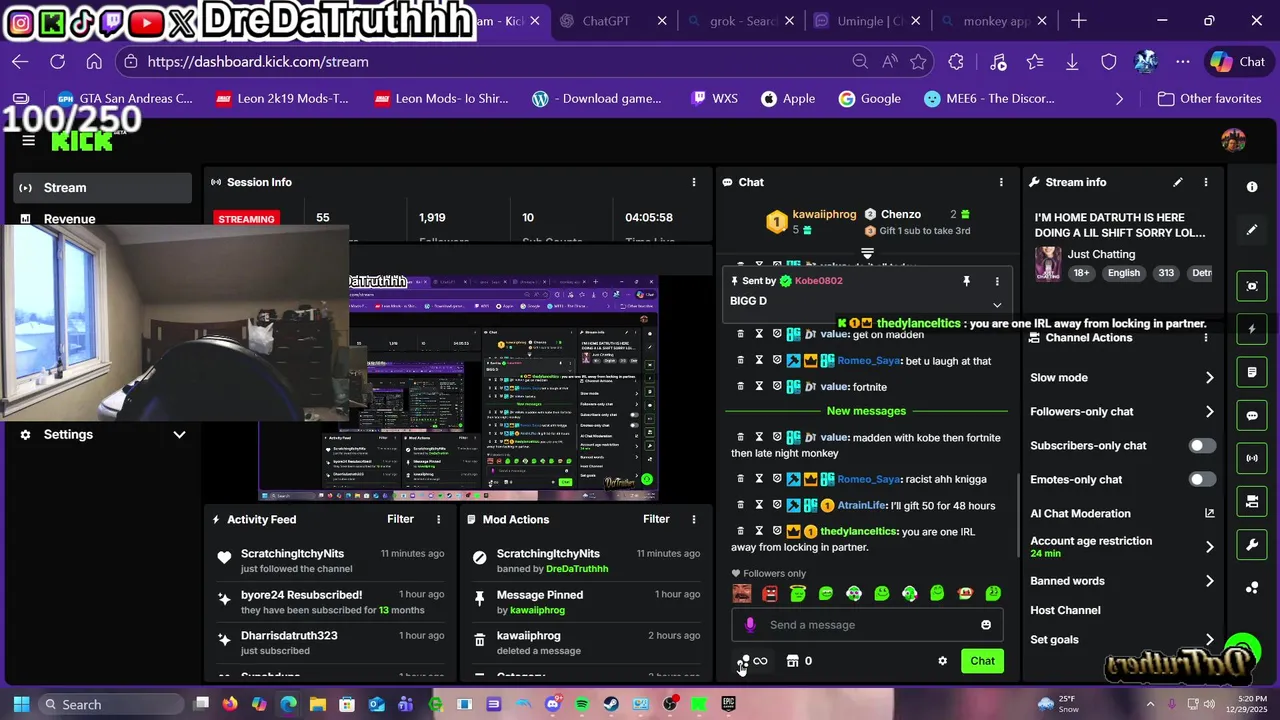Expand the Set goals section

pyautogui.click(x=1209, y=640)
